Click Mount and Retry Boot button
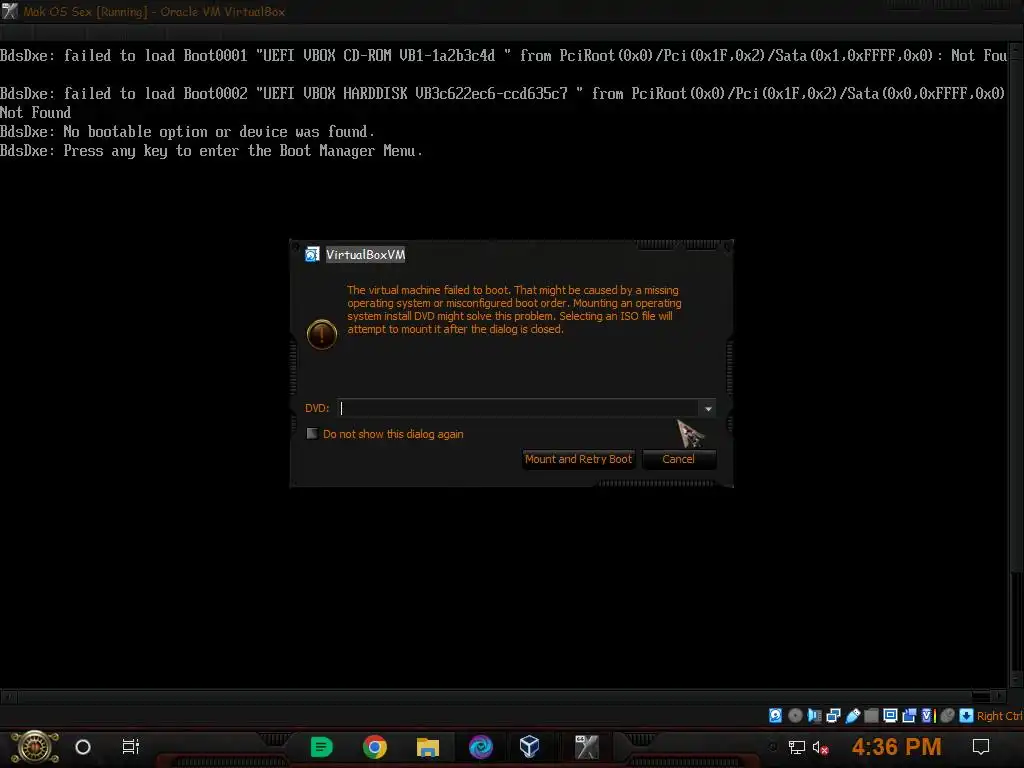 [579, 459]
